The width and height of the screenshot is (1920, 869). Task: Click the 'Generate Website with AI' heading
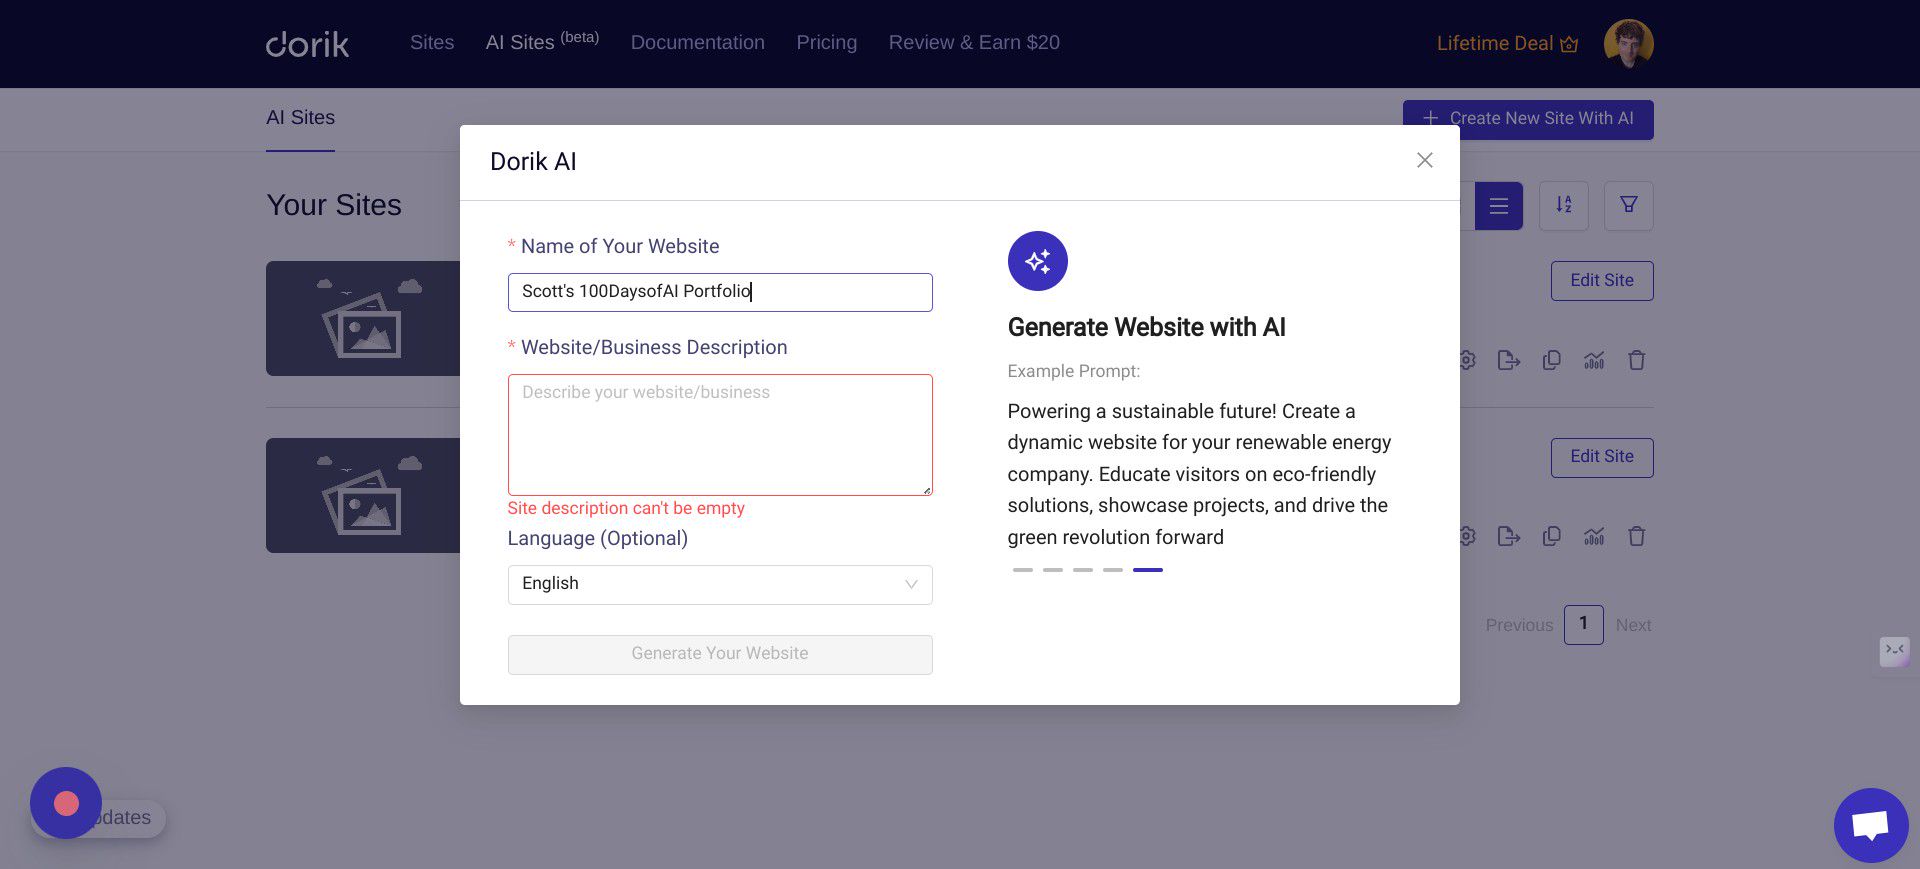[x=1146, y=327]
